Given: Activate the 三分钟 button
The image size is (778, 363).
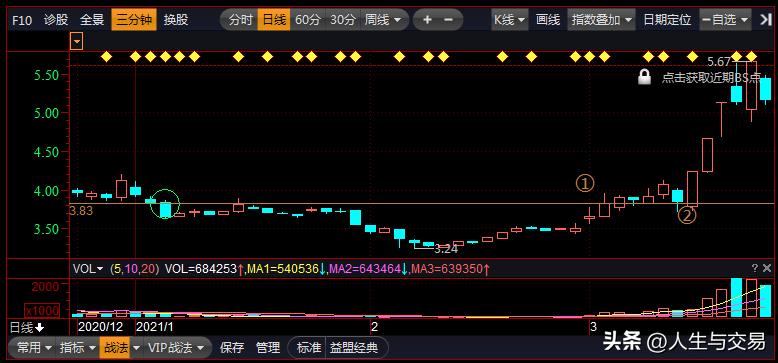Looking at the screenshot, I should tap(134, 20).
